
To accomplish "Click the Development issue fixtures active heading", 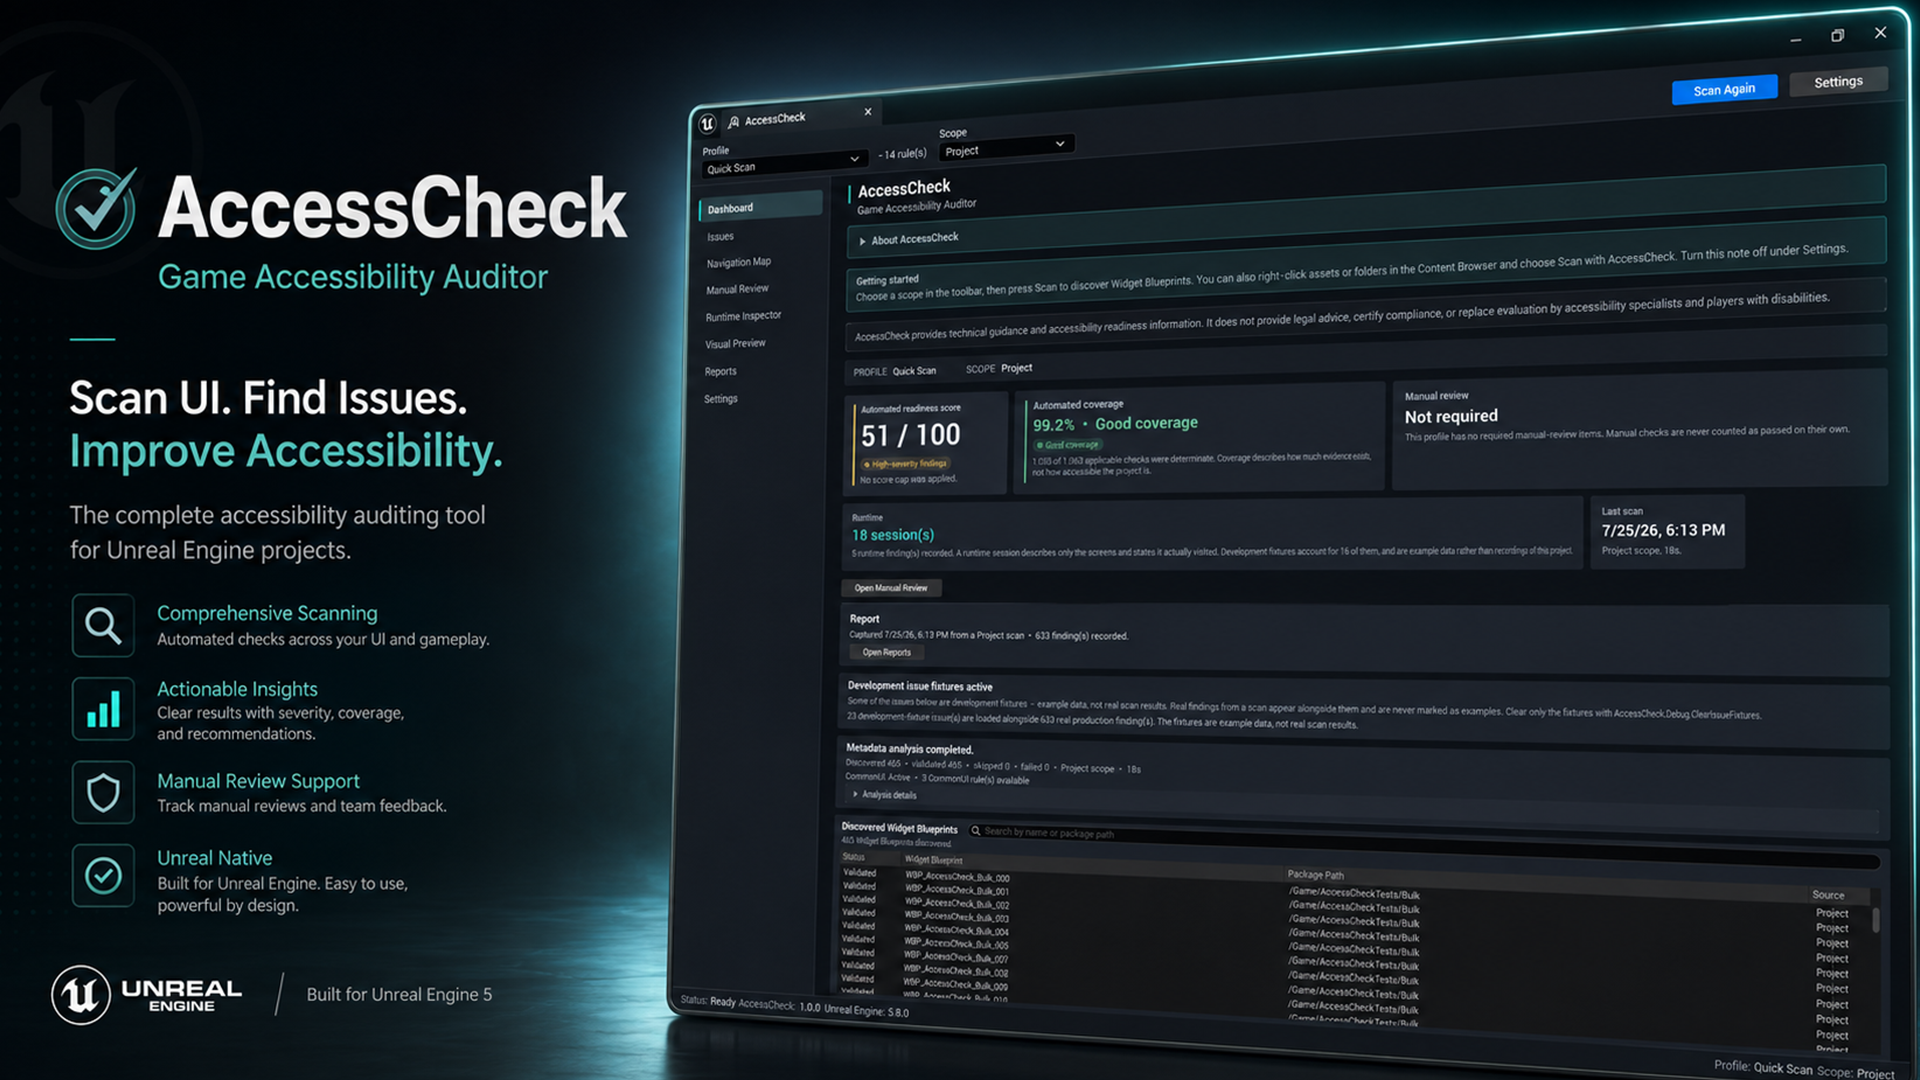I will click(919, 686).
